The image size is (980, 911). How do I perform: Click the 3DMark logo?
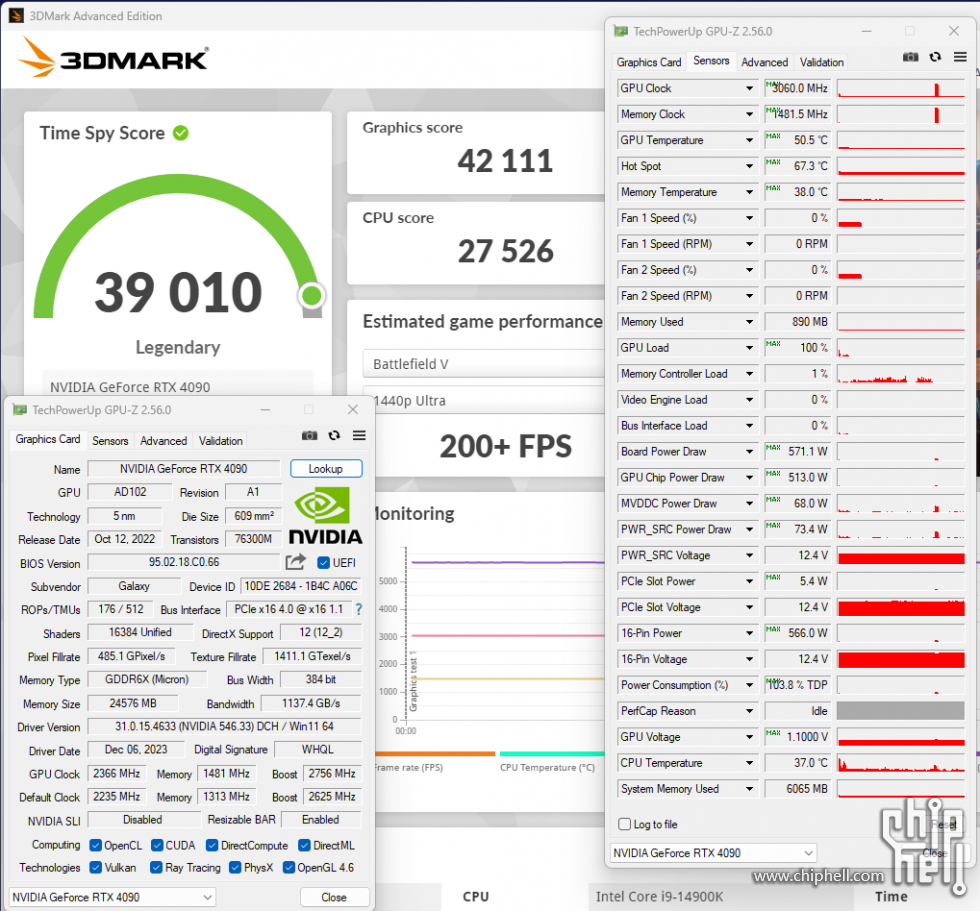pyautogui.click(x=113, y=57)
